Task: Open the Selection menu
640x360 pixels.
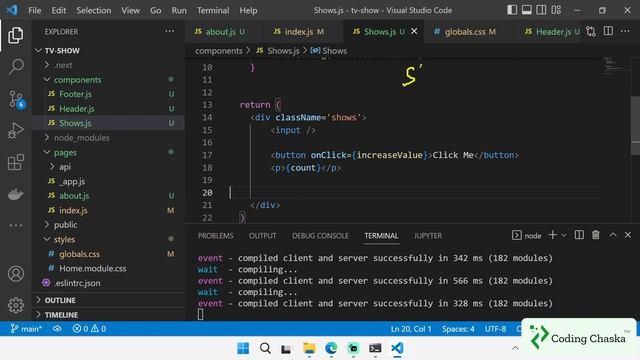Action: click(x=93, y=10)
